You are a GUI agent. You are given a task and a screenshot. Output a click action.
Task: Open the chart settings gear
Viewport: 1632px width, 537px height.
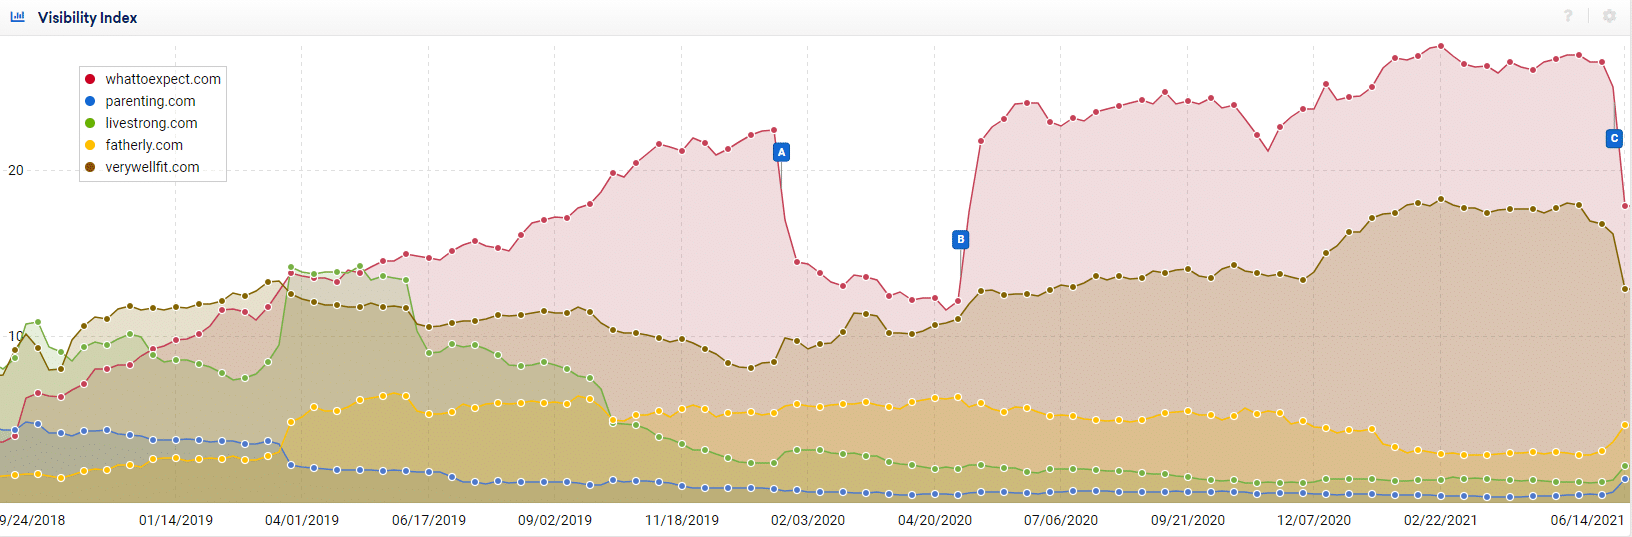(1609, 16)
